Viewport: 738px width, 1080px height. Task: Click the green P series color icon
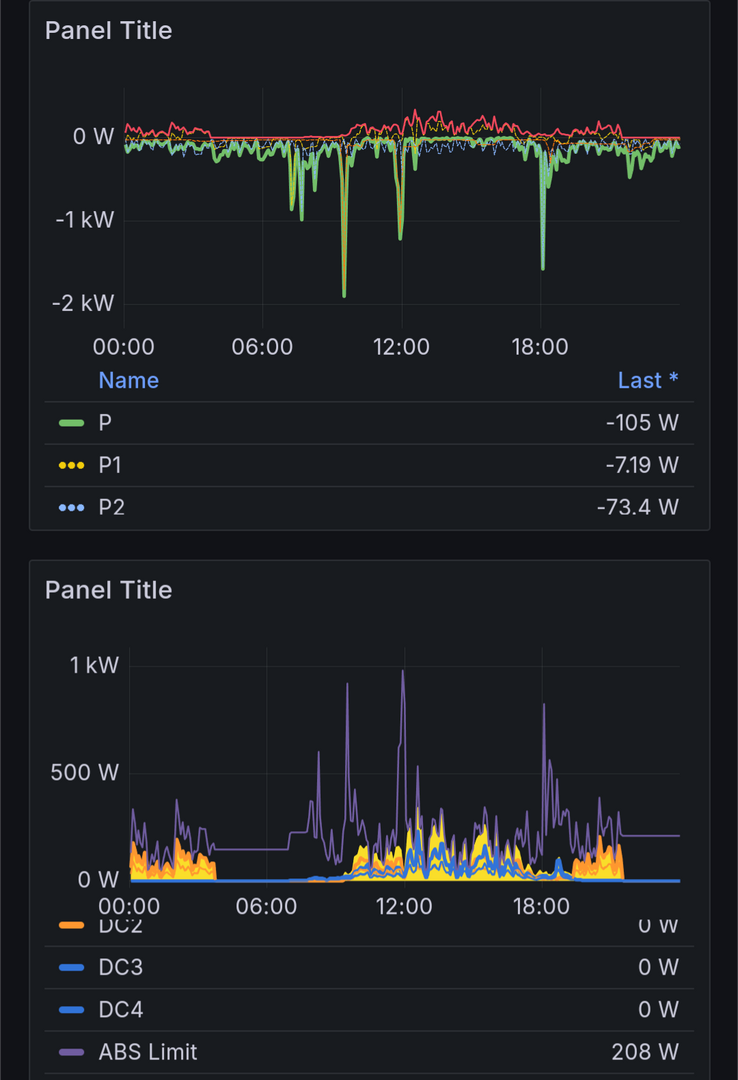[71, 423]
